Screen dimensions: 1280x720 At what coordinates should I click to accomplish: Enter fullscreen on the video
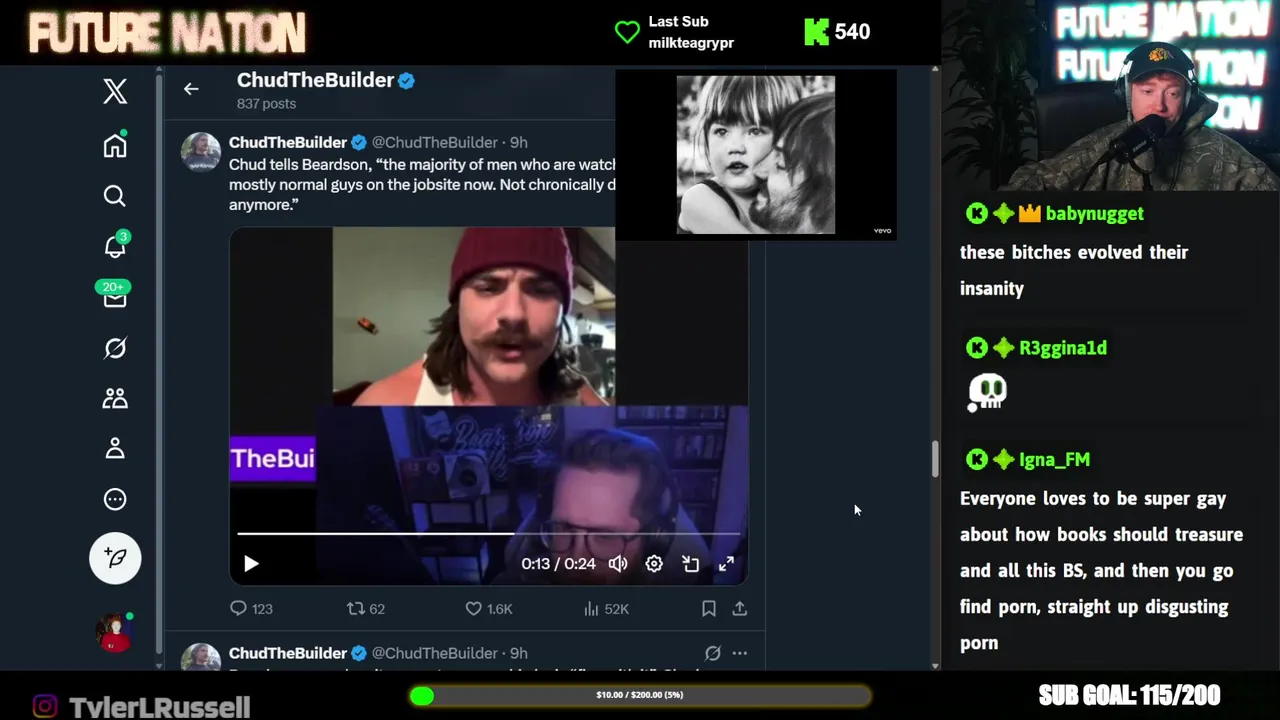click(726, 564)
